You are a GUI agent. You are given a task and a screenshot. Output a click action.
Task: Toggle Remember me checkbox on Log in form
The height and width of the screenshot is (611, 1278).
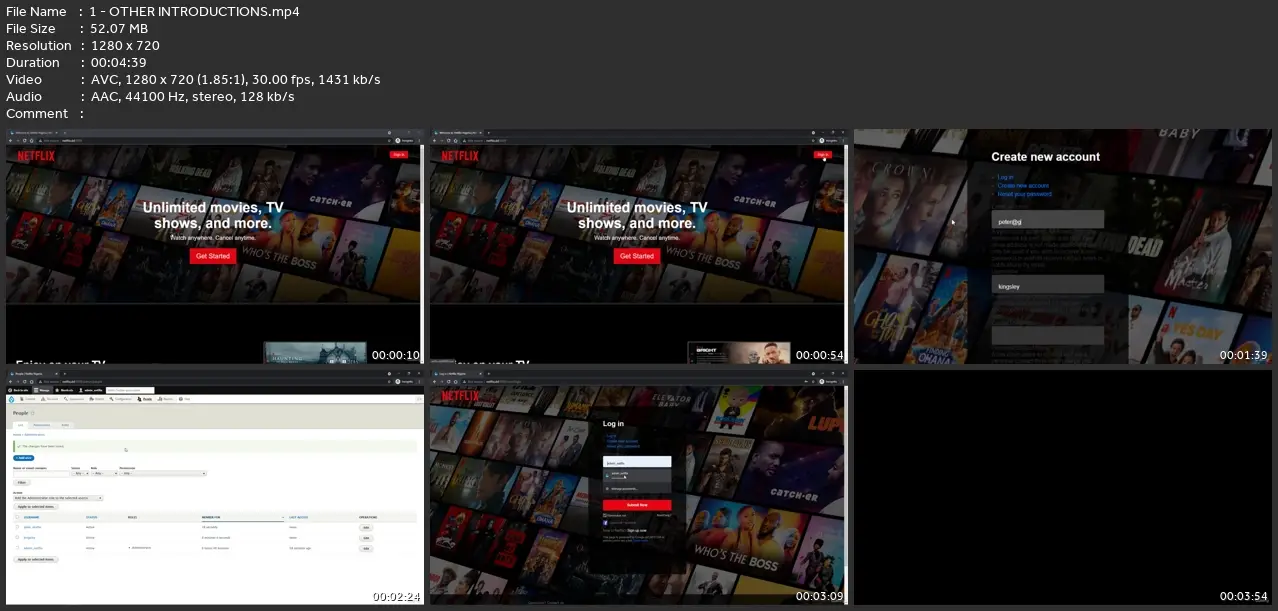[605, 515]
